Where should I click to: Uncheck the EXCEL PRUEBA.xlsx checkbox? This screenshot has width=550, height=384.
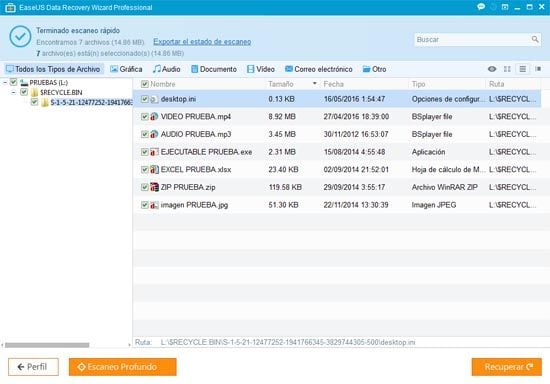point(145,170)
